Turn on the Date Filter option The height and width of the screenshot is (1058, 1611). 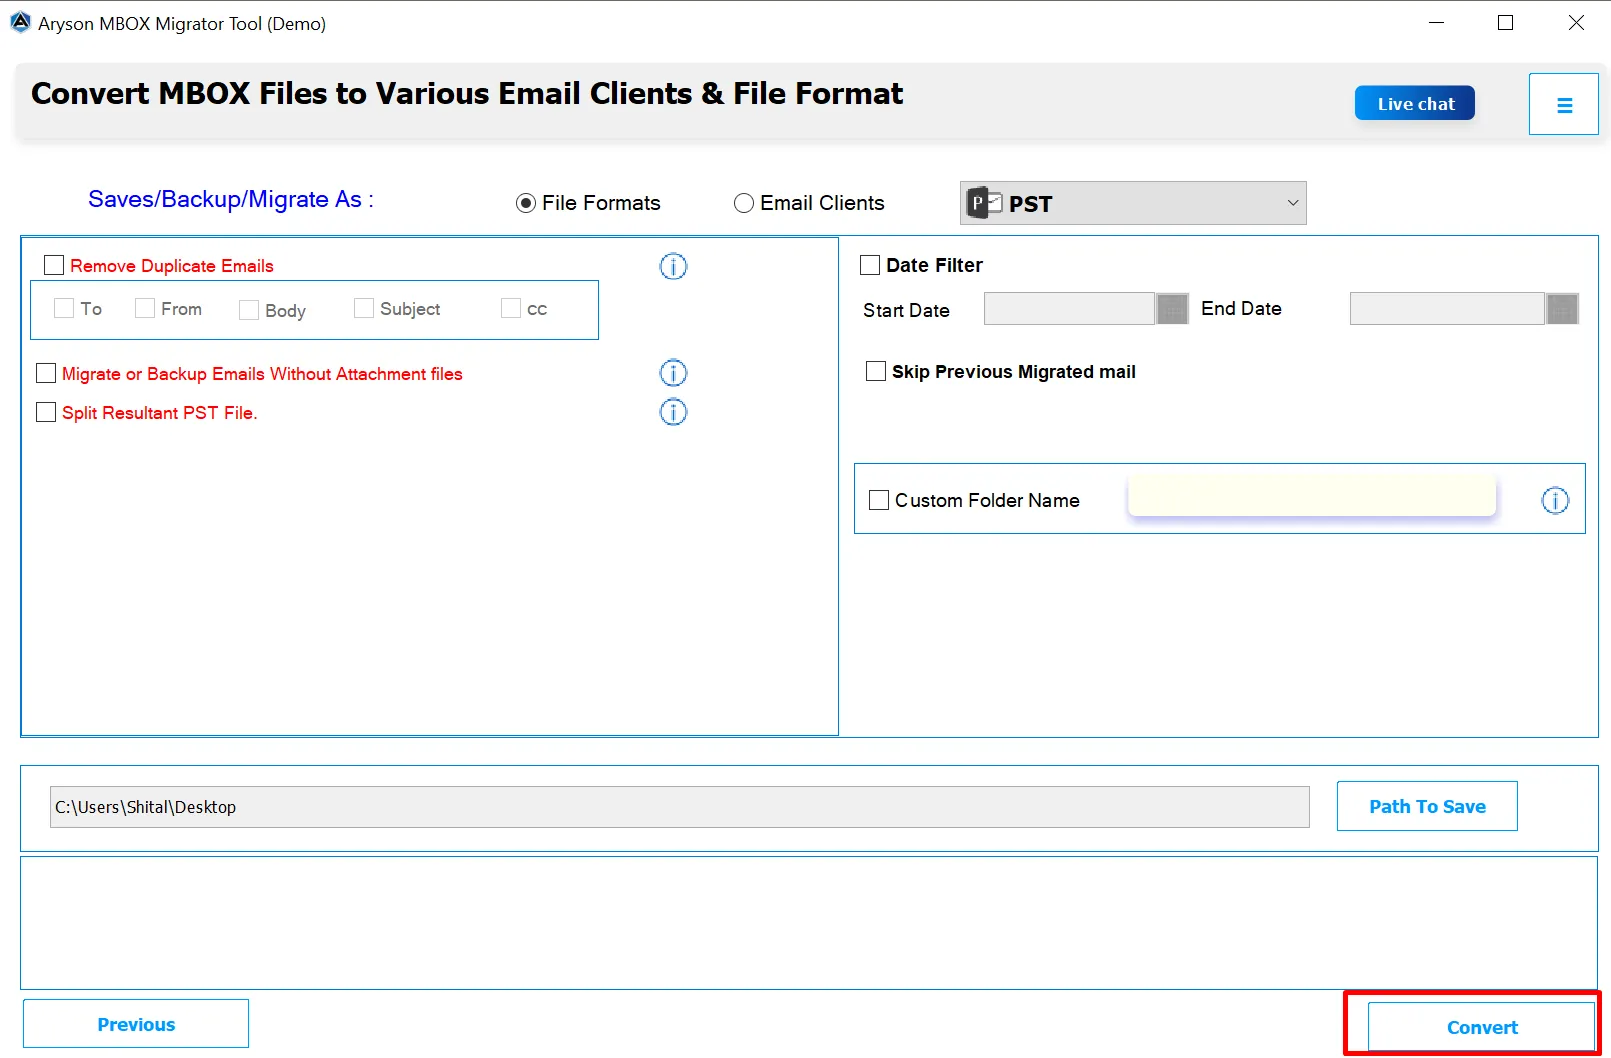coord(869,264)
